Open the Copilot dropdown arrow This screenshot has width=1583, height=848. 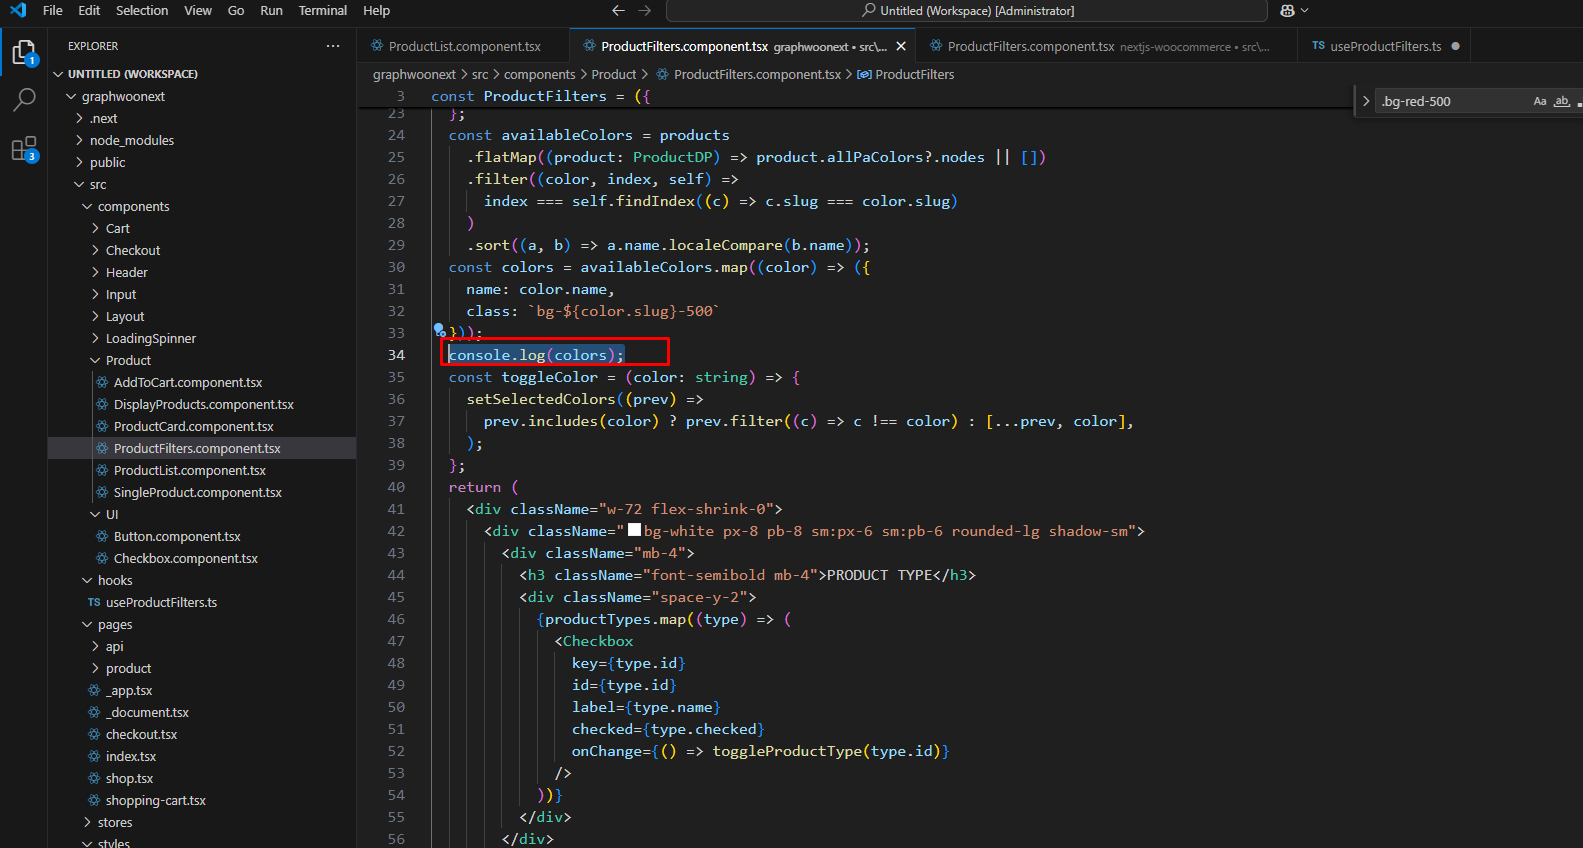click(1305, 11)
